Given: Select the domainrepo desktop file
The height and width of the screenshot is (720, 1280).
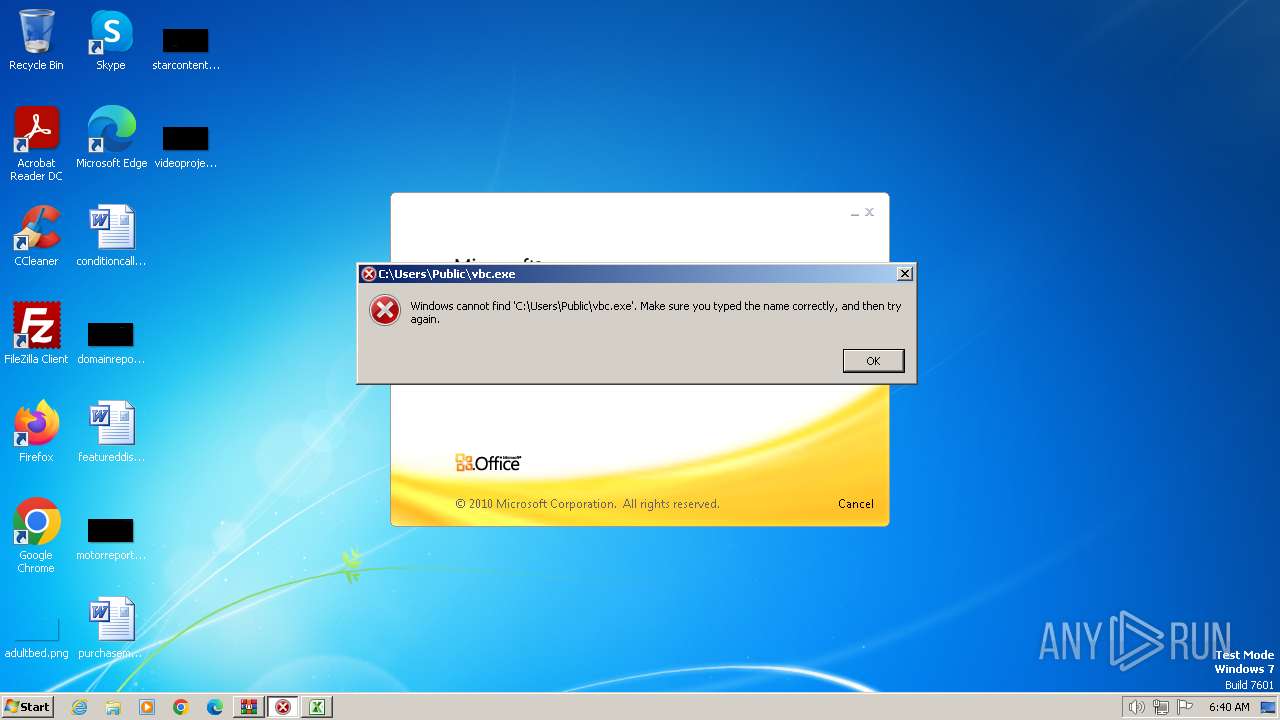Looking at the screenshot, I should [x=111, y=343].
